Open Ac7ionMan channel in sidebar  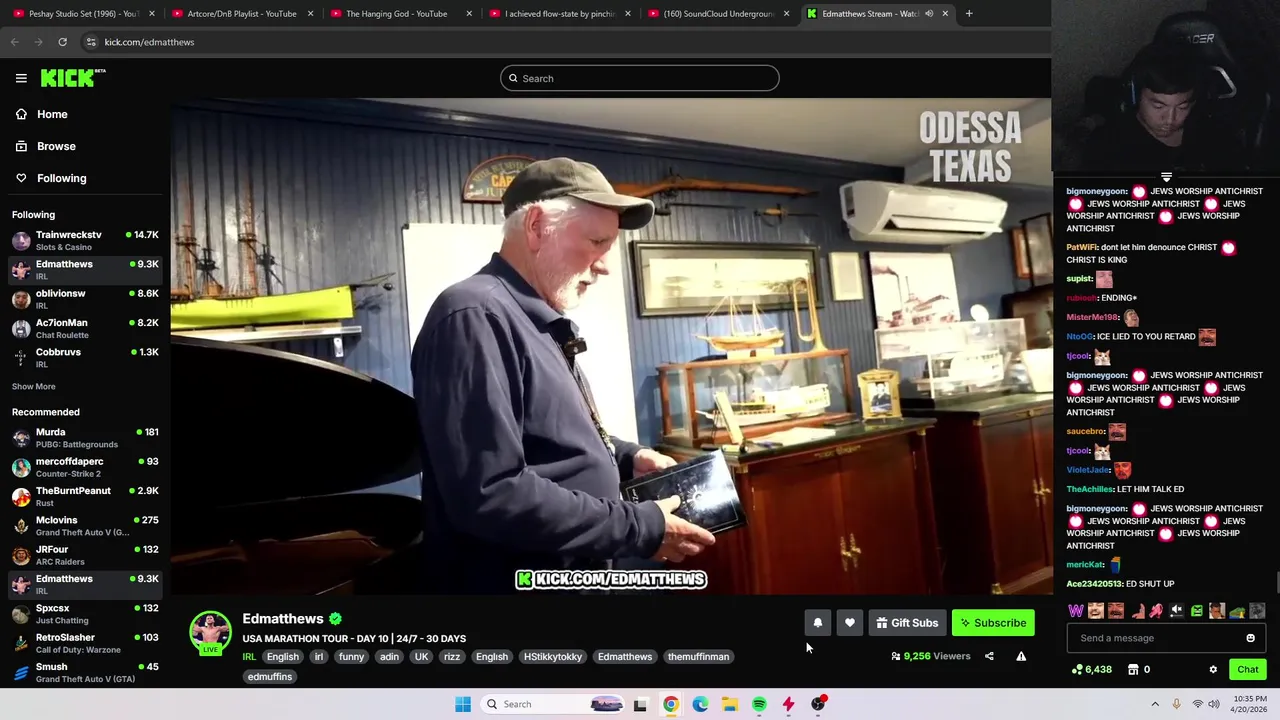(85, 328)
